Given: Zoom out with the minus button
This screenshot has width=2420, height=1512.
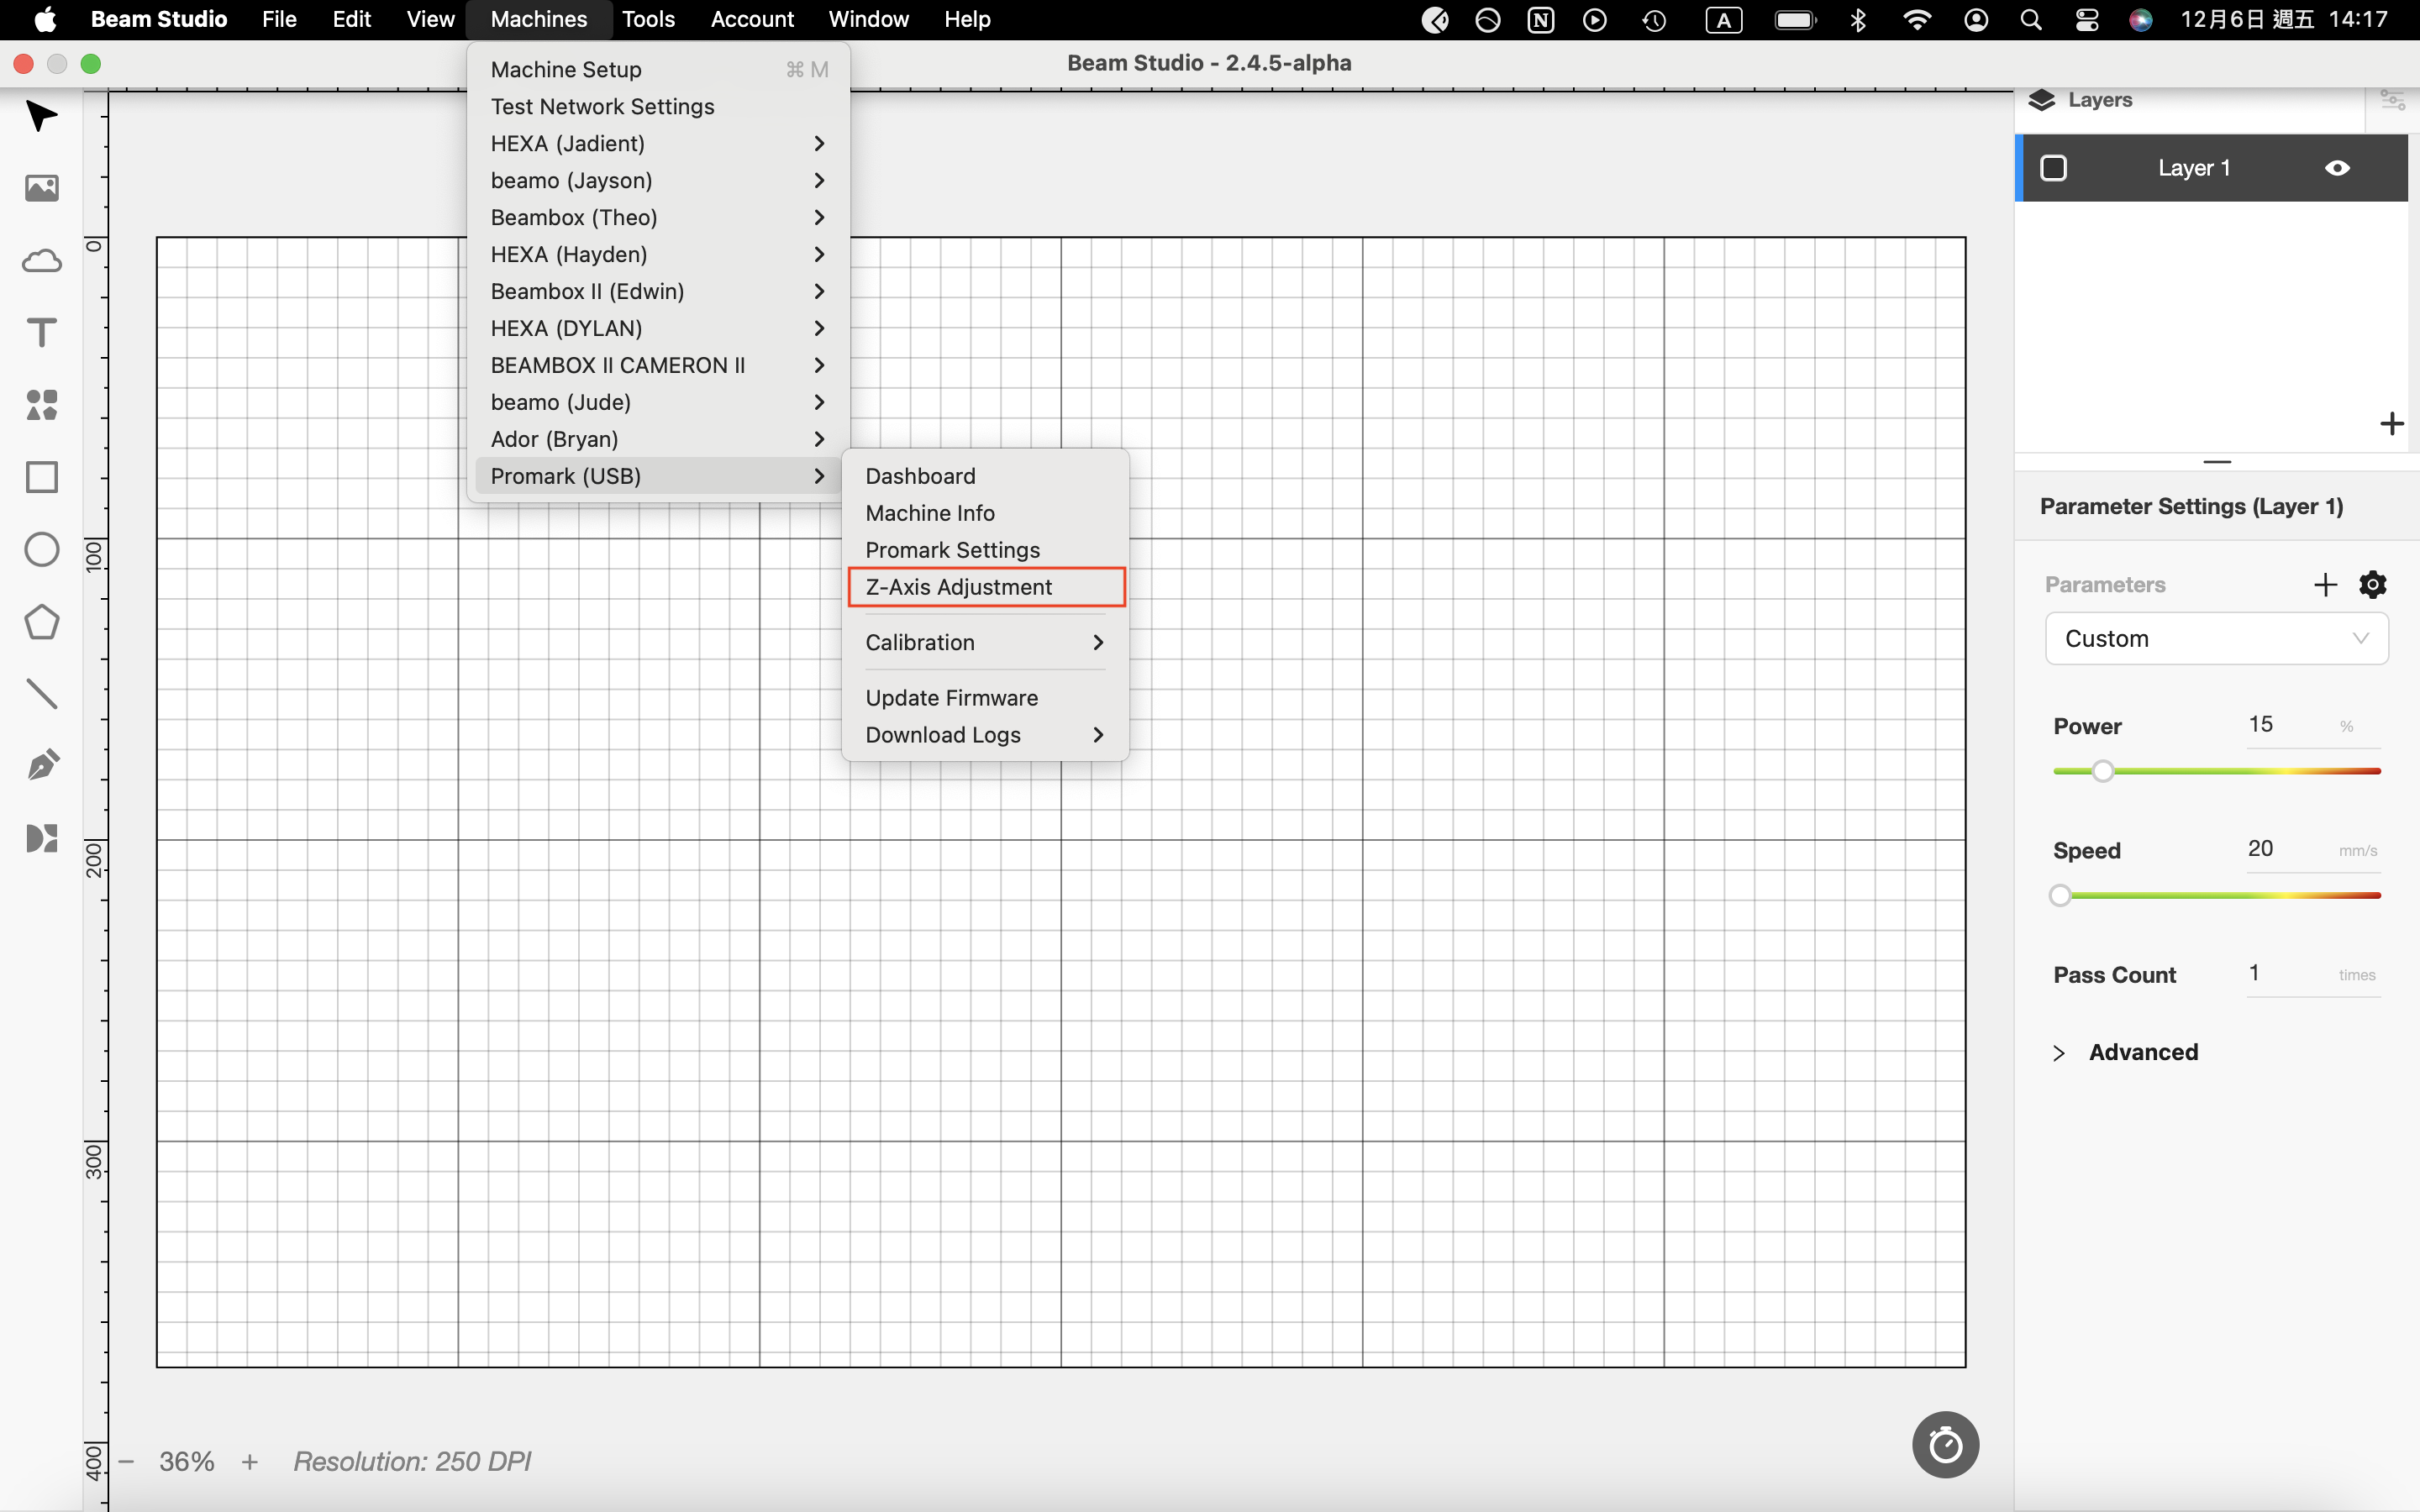Looking at the screenshot, I should click(x=126, y=1461).
